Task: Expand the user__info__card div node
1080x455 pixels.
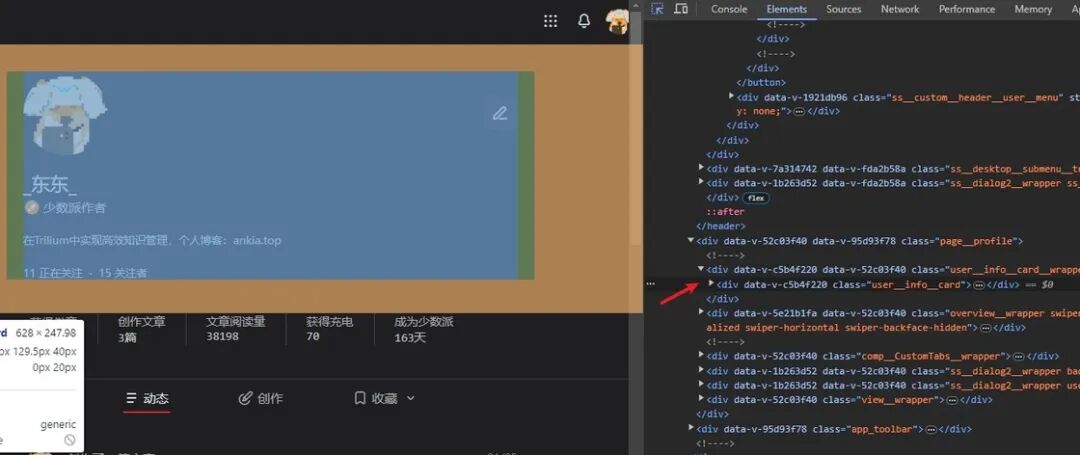Action: pos(712,283)
